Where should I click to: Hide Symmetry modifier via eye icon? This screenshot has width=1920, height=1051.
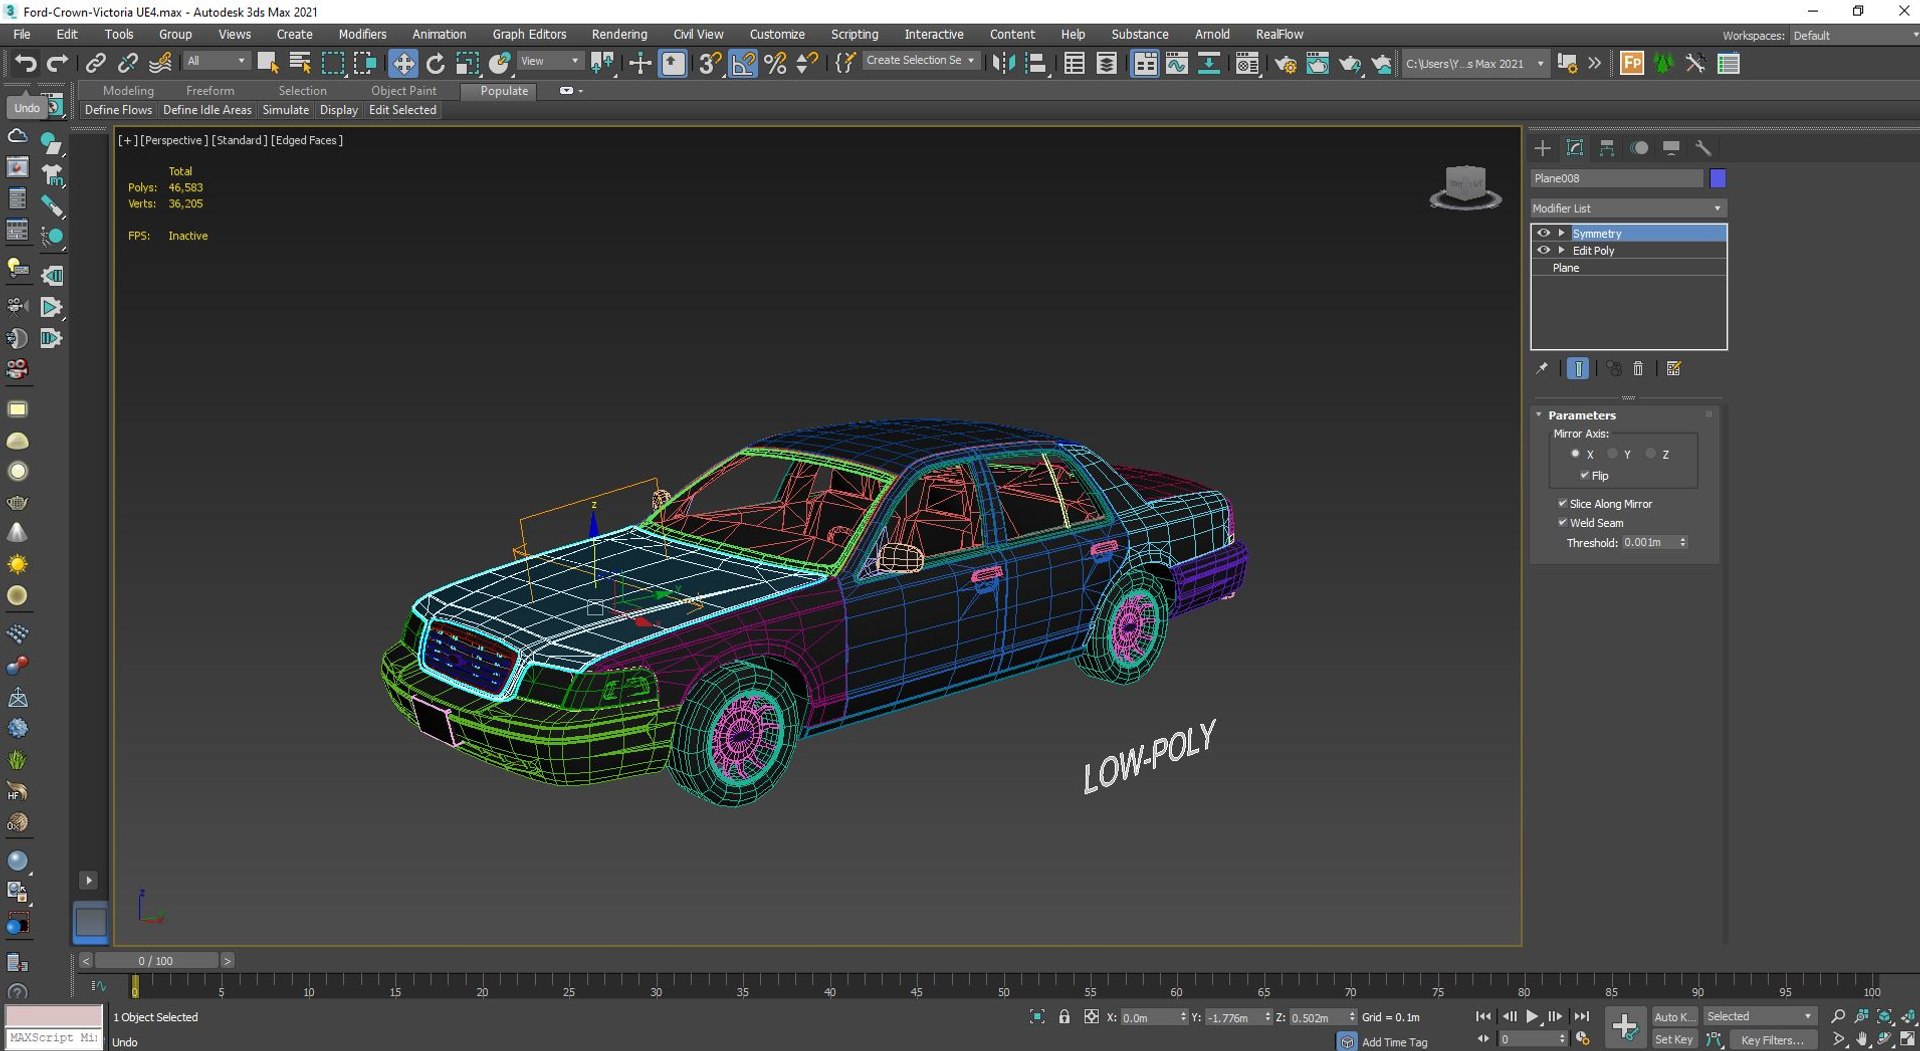click(x=1543, y=233)
